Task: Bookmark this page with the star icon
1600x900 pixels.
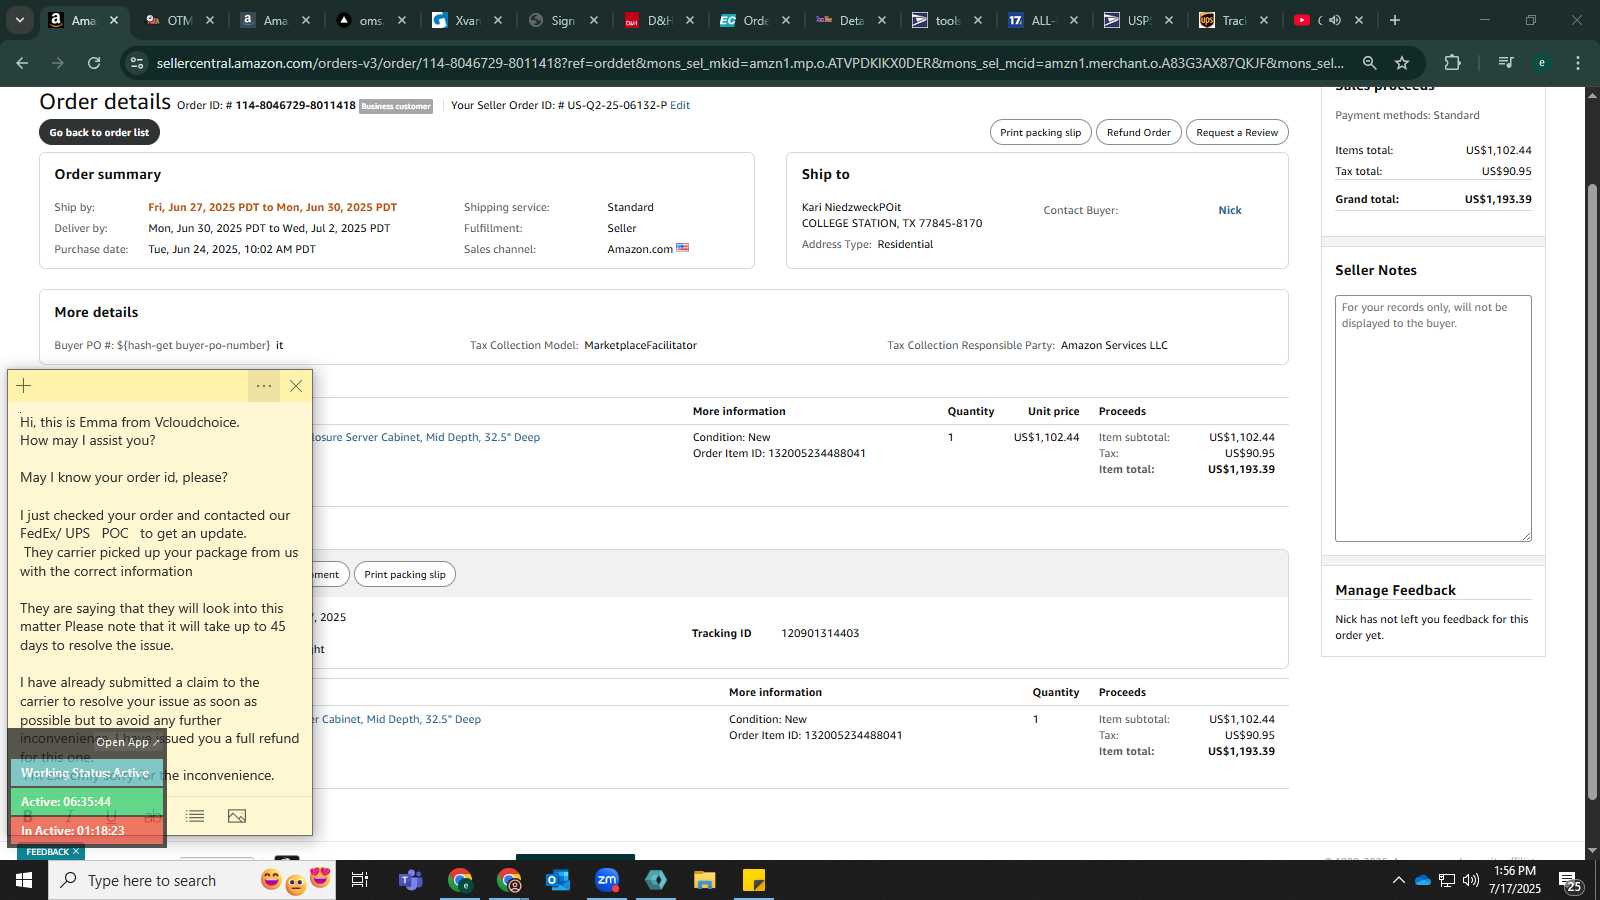Action: [x=1402, y=63]
